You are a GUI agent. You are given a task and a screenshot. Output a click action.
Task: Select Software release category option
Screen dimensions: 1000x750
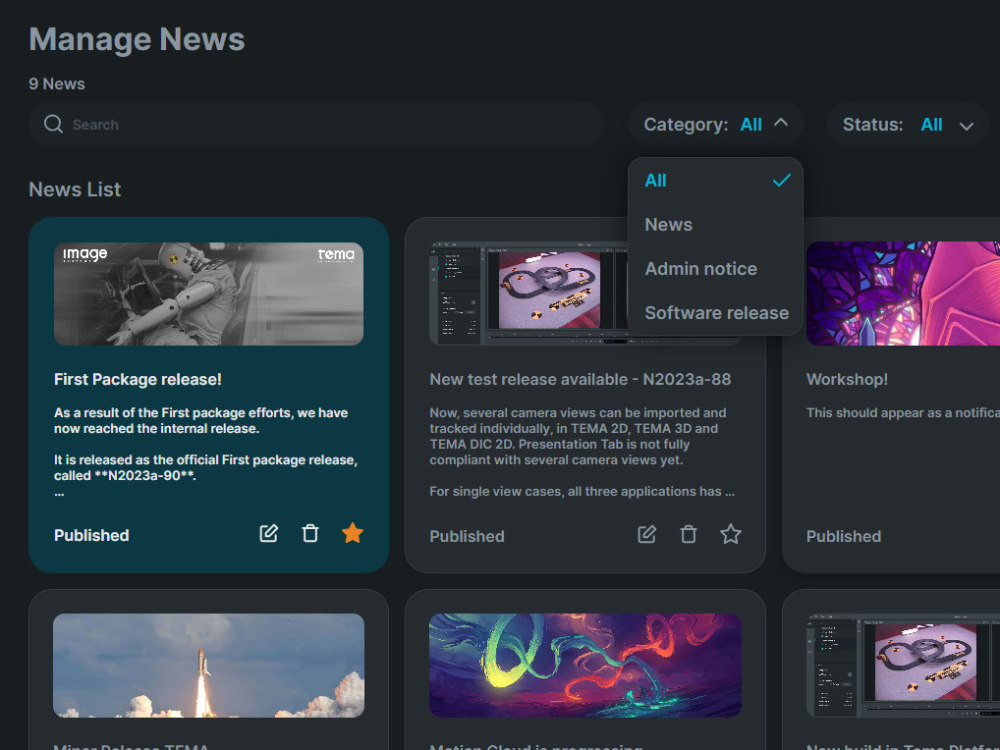pos(716,312)
